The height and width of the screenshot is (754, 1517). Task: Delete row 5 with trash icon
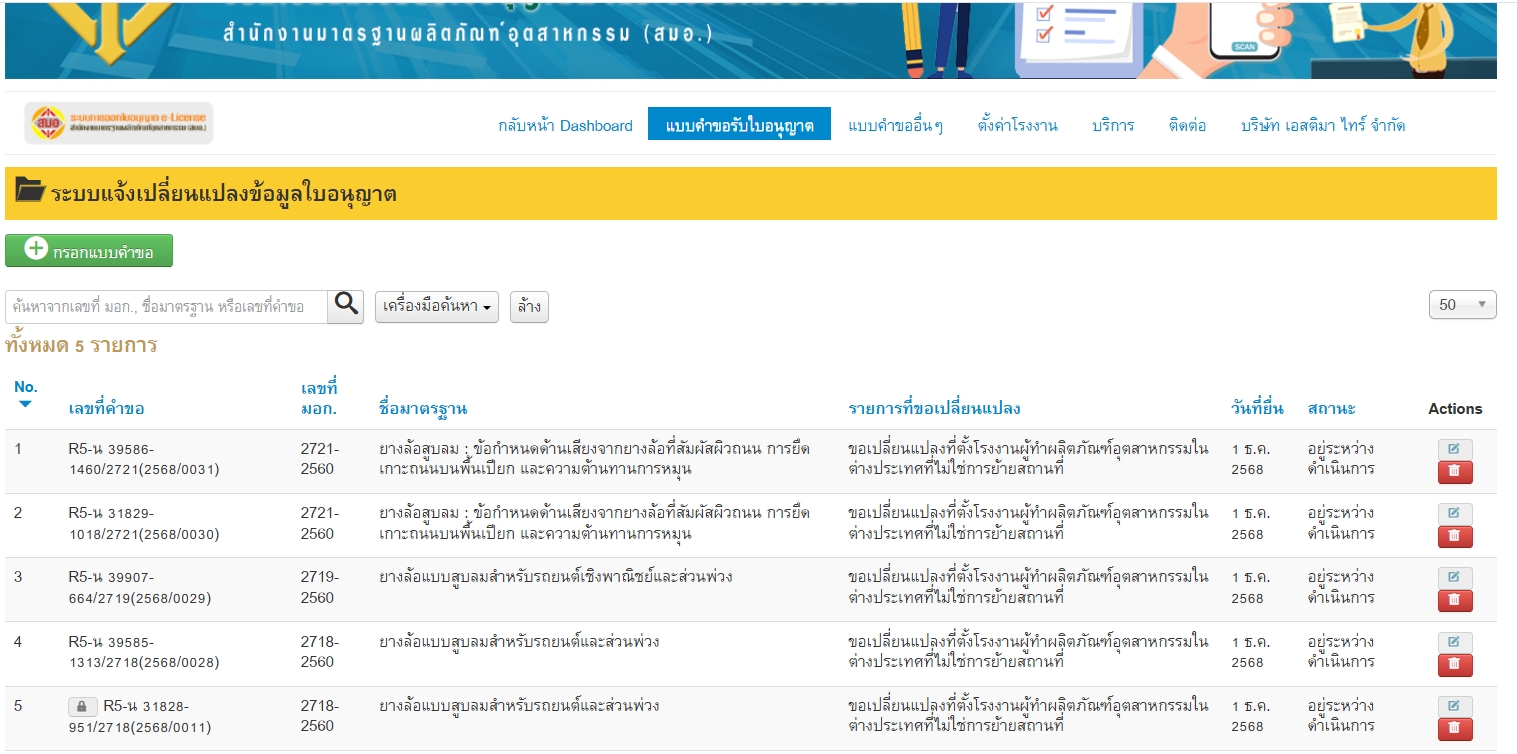(1454, 729)
